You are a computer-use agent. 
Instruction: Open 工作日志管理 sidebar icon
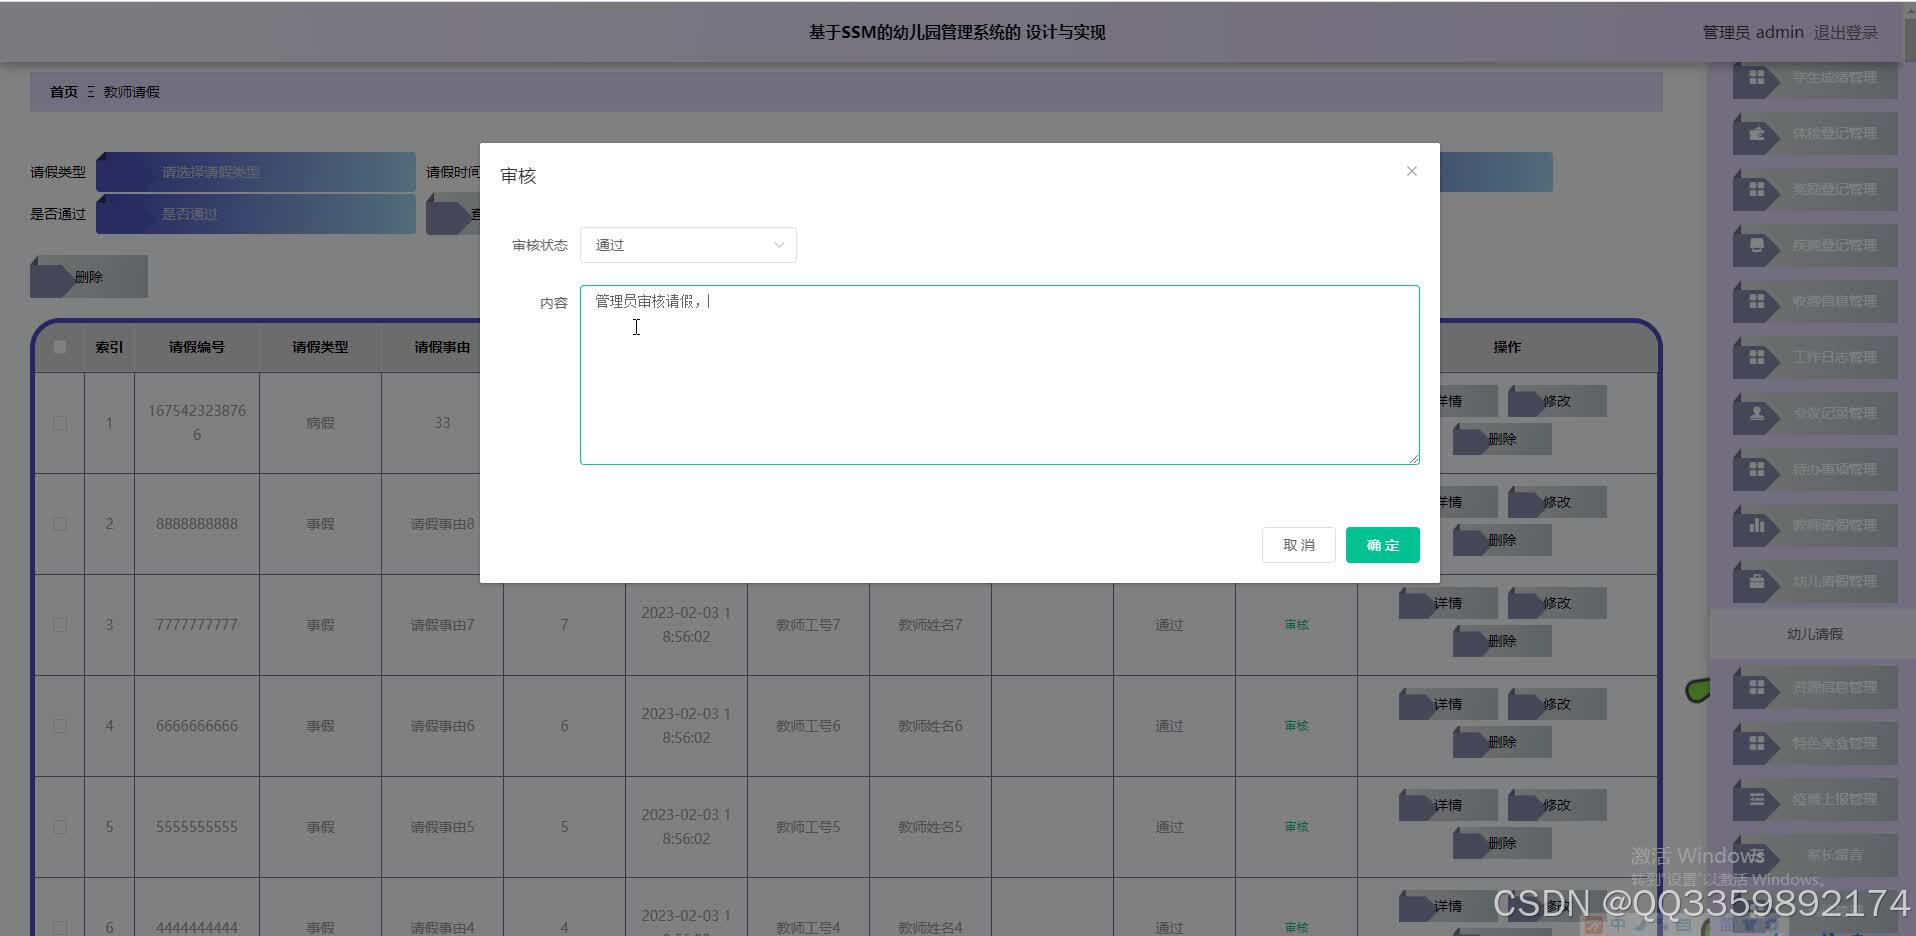(x=1756, y=357)
